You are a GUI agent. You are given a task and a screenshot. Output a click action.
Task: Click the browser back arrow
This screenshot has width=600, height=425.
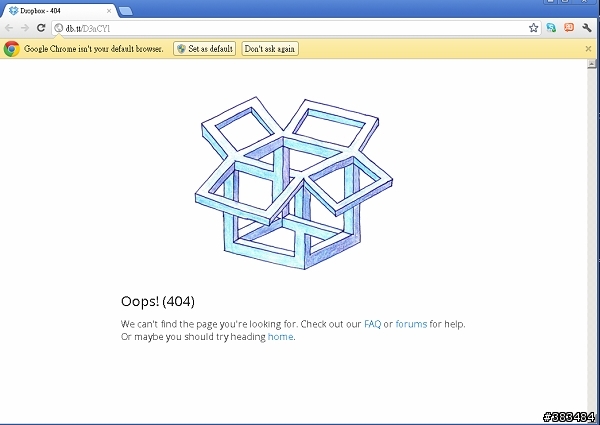point(9,28)
